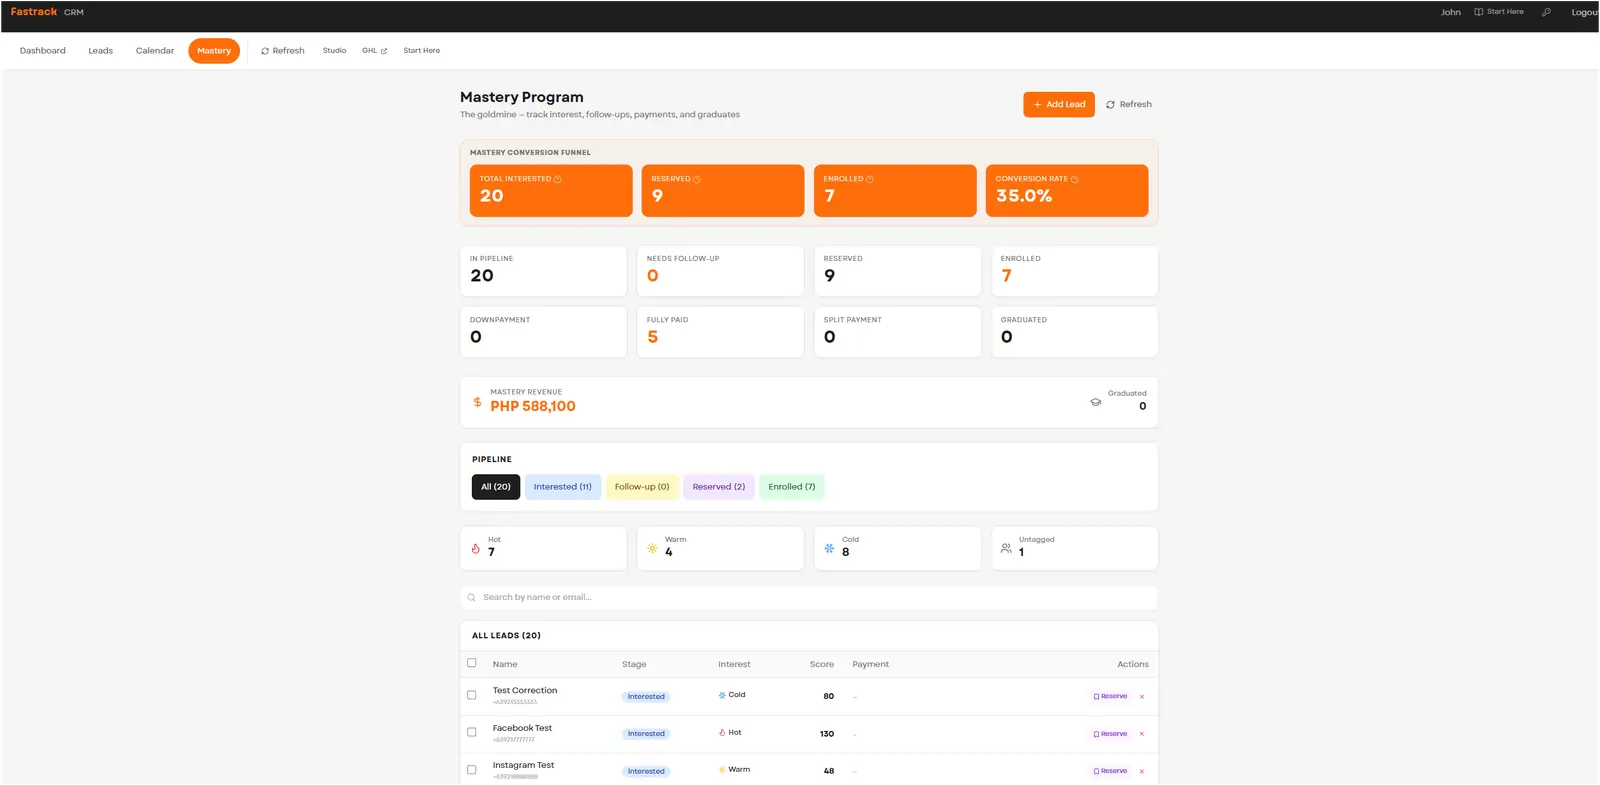Click the Fully Paid stat card
Image resolution: width=1600 pixels, height=785 pixels.
coord(720,332)
